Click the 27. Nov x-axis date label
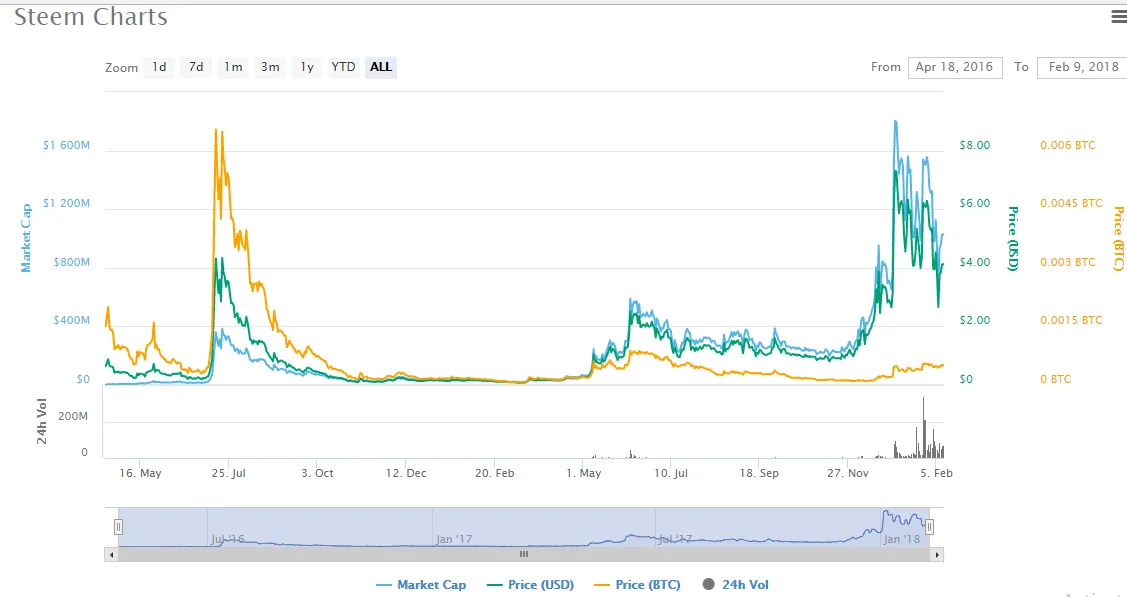The height and width of the screenshot is (597, 1127). click(x=847, y=473)
